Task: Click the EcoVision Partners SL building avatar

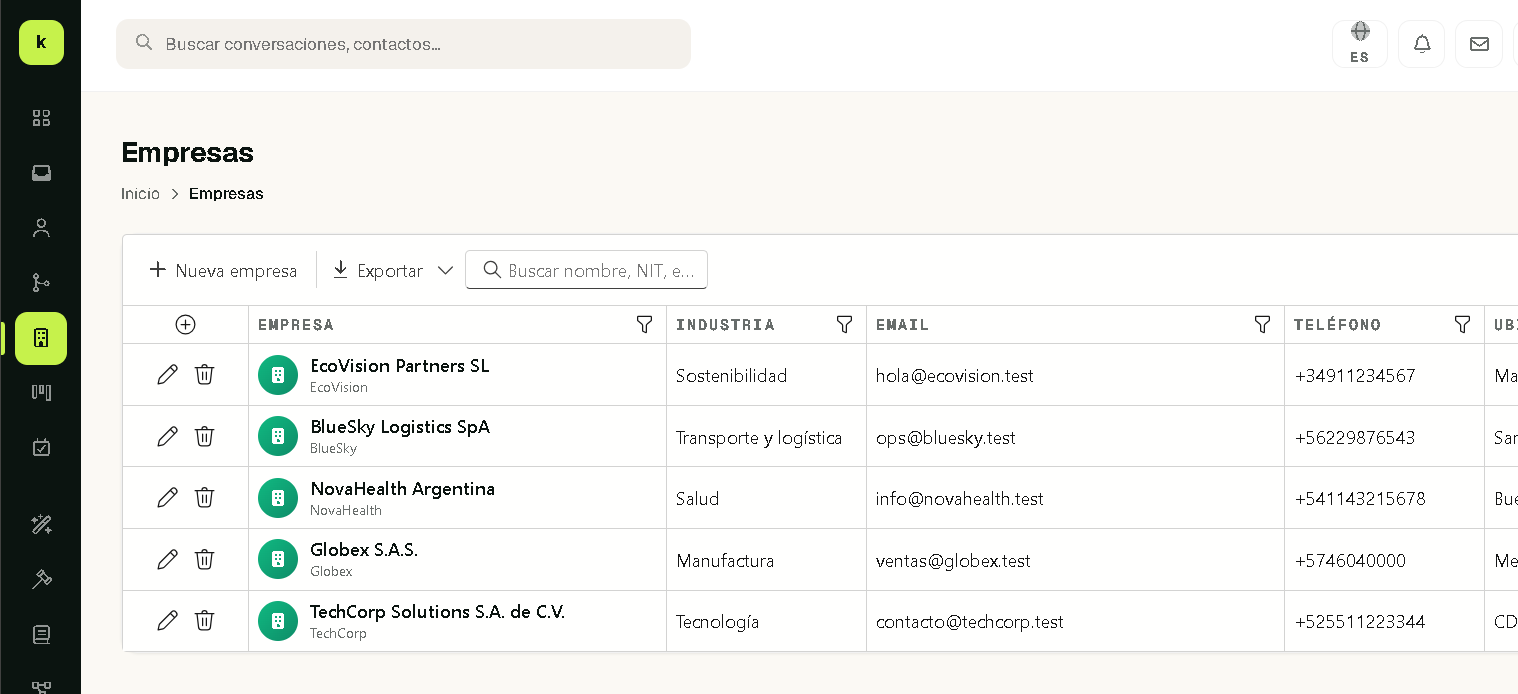Action: (x=278, y=375)
